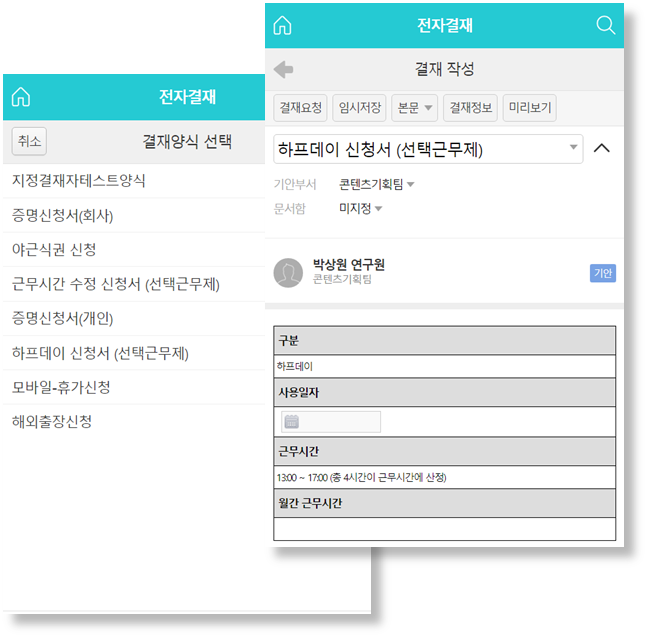Viewport: 648px width, 638px height.
Task: Open search magnifier icon
Action: point(606,25)
